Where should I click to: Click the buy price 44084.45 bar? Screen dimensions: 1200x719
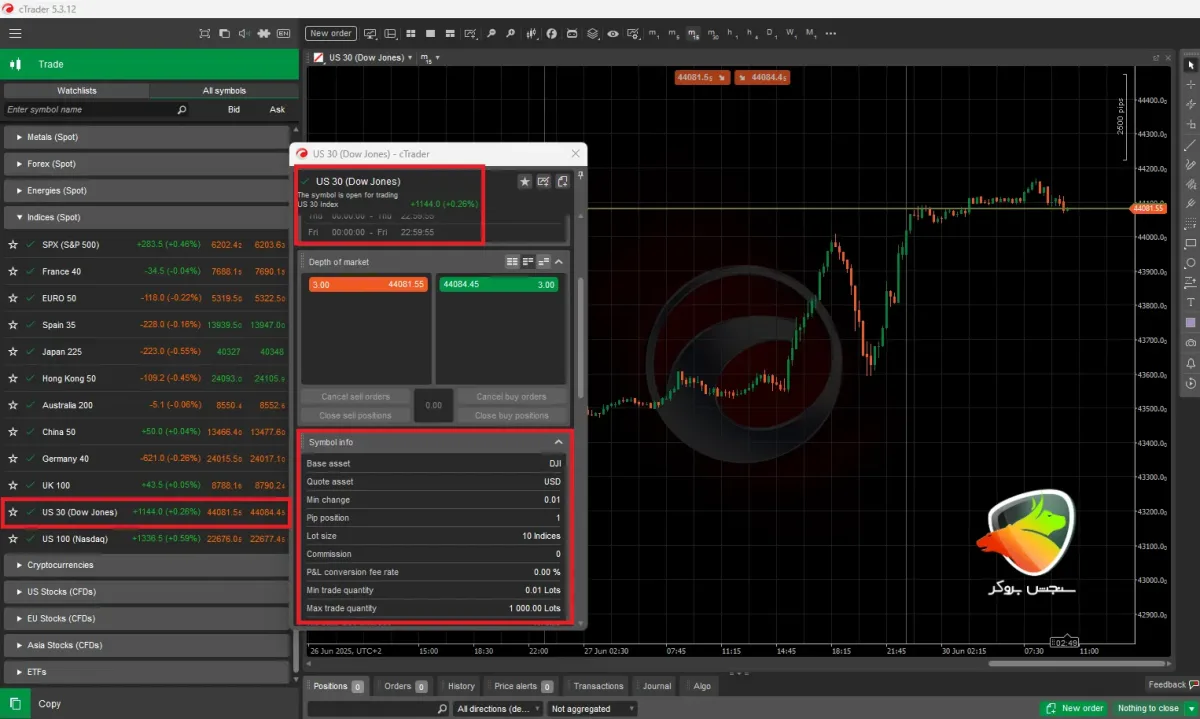point(501,284)
